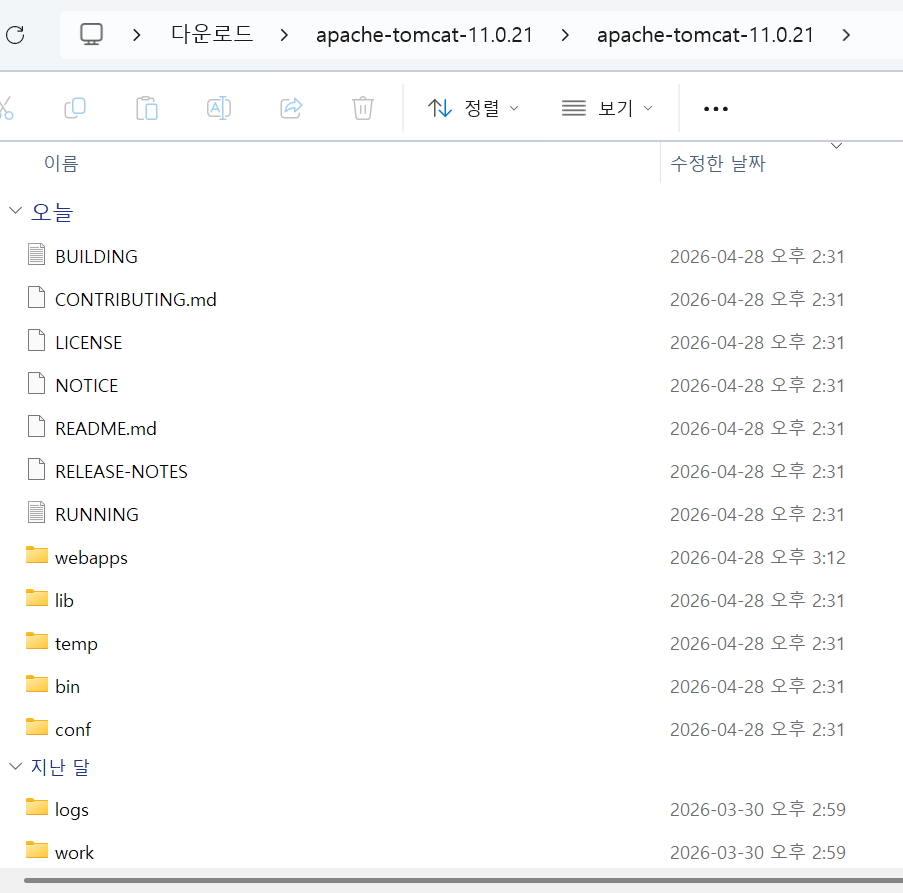Click the Cut scissors icon in toolbar
This screenshot has width=903, height=893.
pyautogui.click(x=6, y=108)
